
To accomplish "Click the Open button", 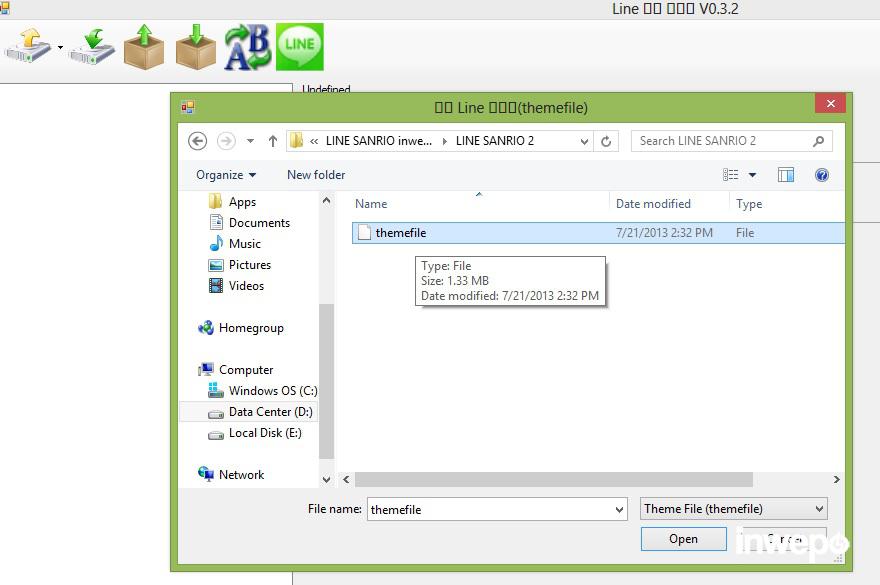I will [x=684, y=539].
